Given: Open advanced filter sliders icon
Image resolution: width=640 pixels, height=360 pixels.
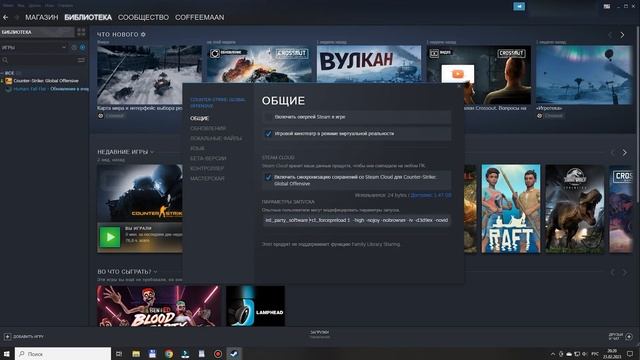Looking at the screenshot, I should tap(81, 60).
